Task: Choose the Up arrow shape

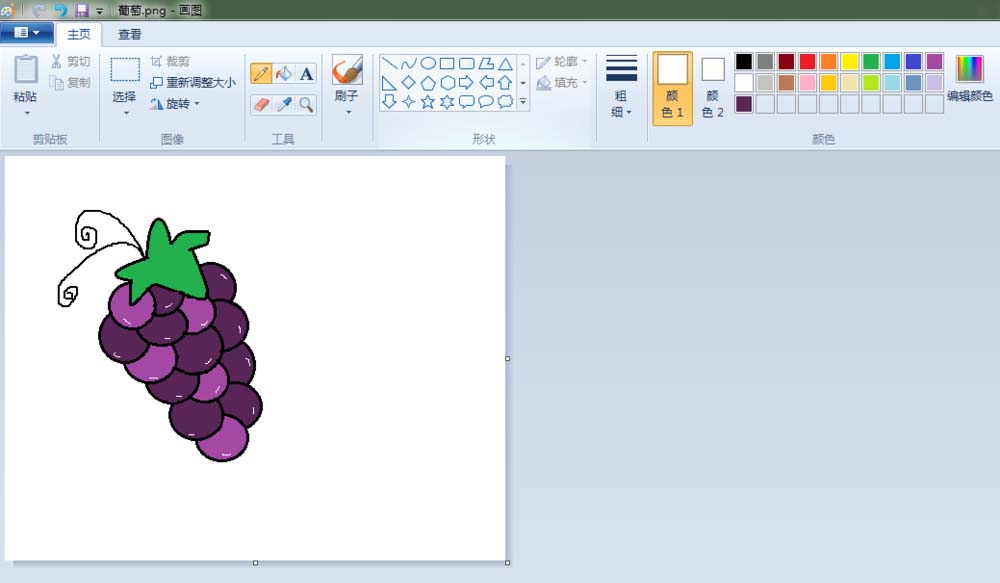Action: pos(505,82)
